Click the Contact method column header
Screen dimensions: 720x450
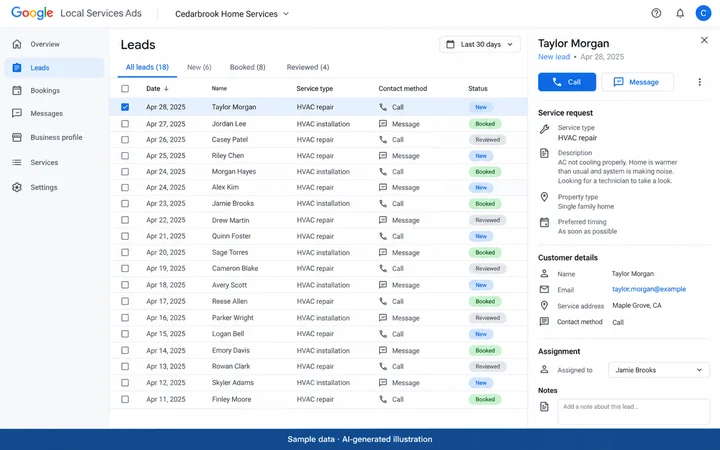click(x=403, y=89)
